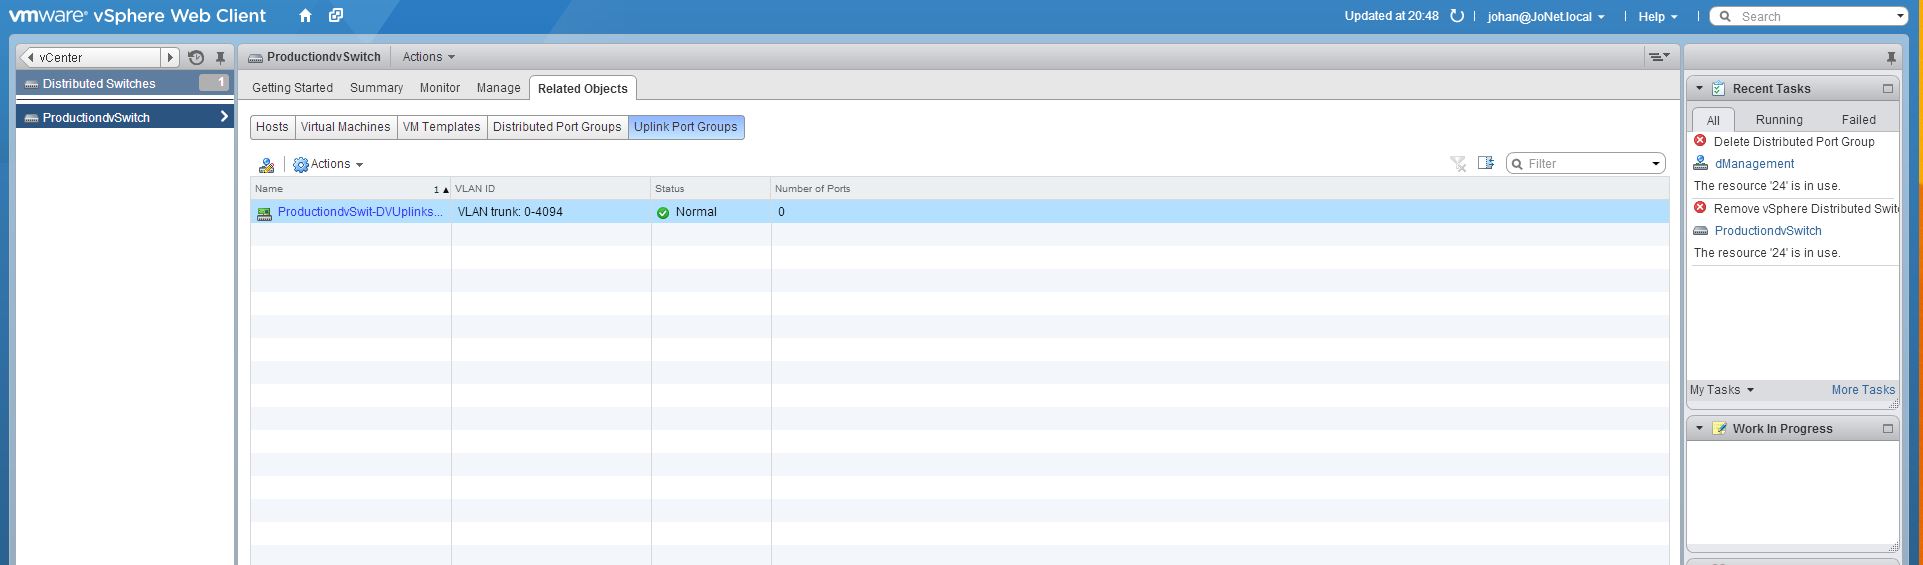Click the Work In Progress notepad icon
Viewport: 1923px width, 565px height.
pos(1719,429)
